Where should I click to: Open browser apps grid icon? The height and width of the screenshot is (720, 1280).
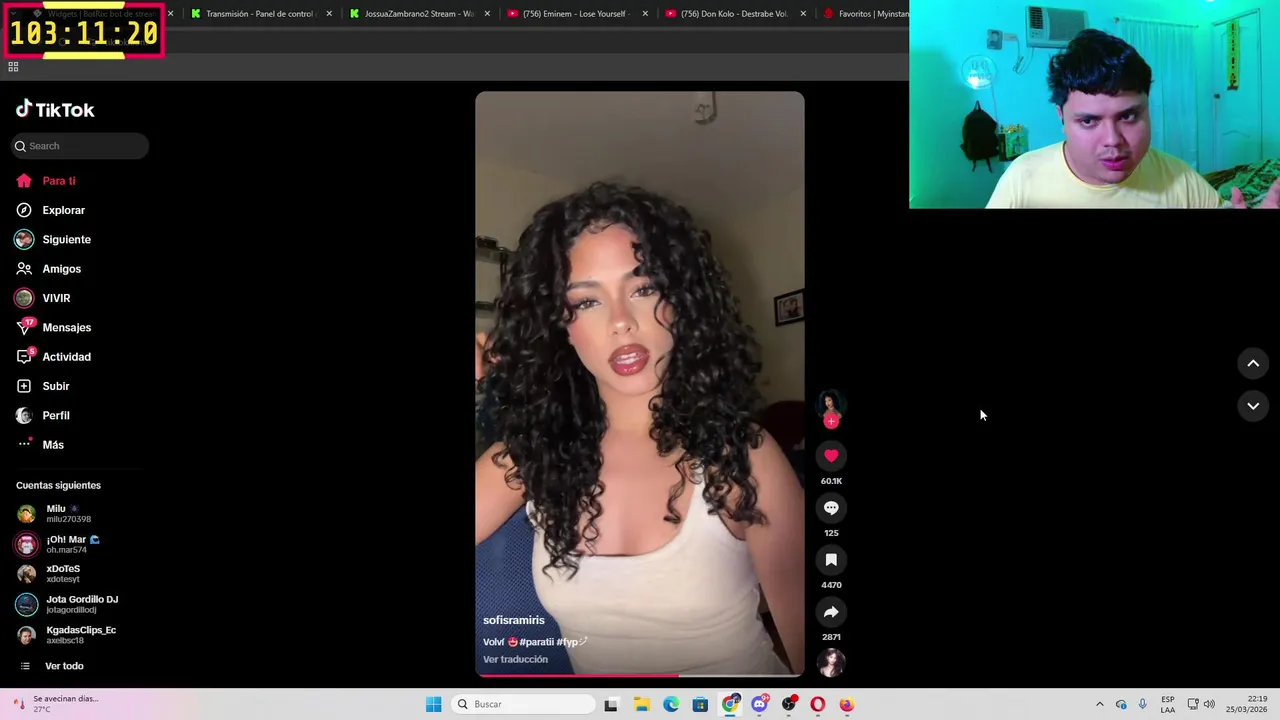pos(13,67)
